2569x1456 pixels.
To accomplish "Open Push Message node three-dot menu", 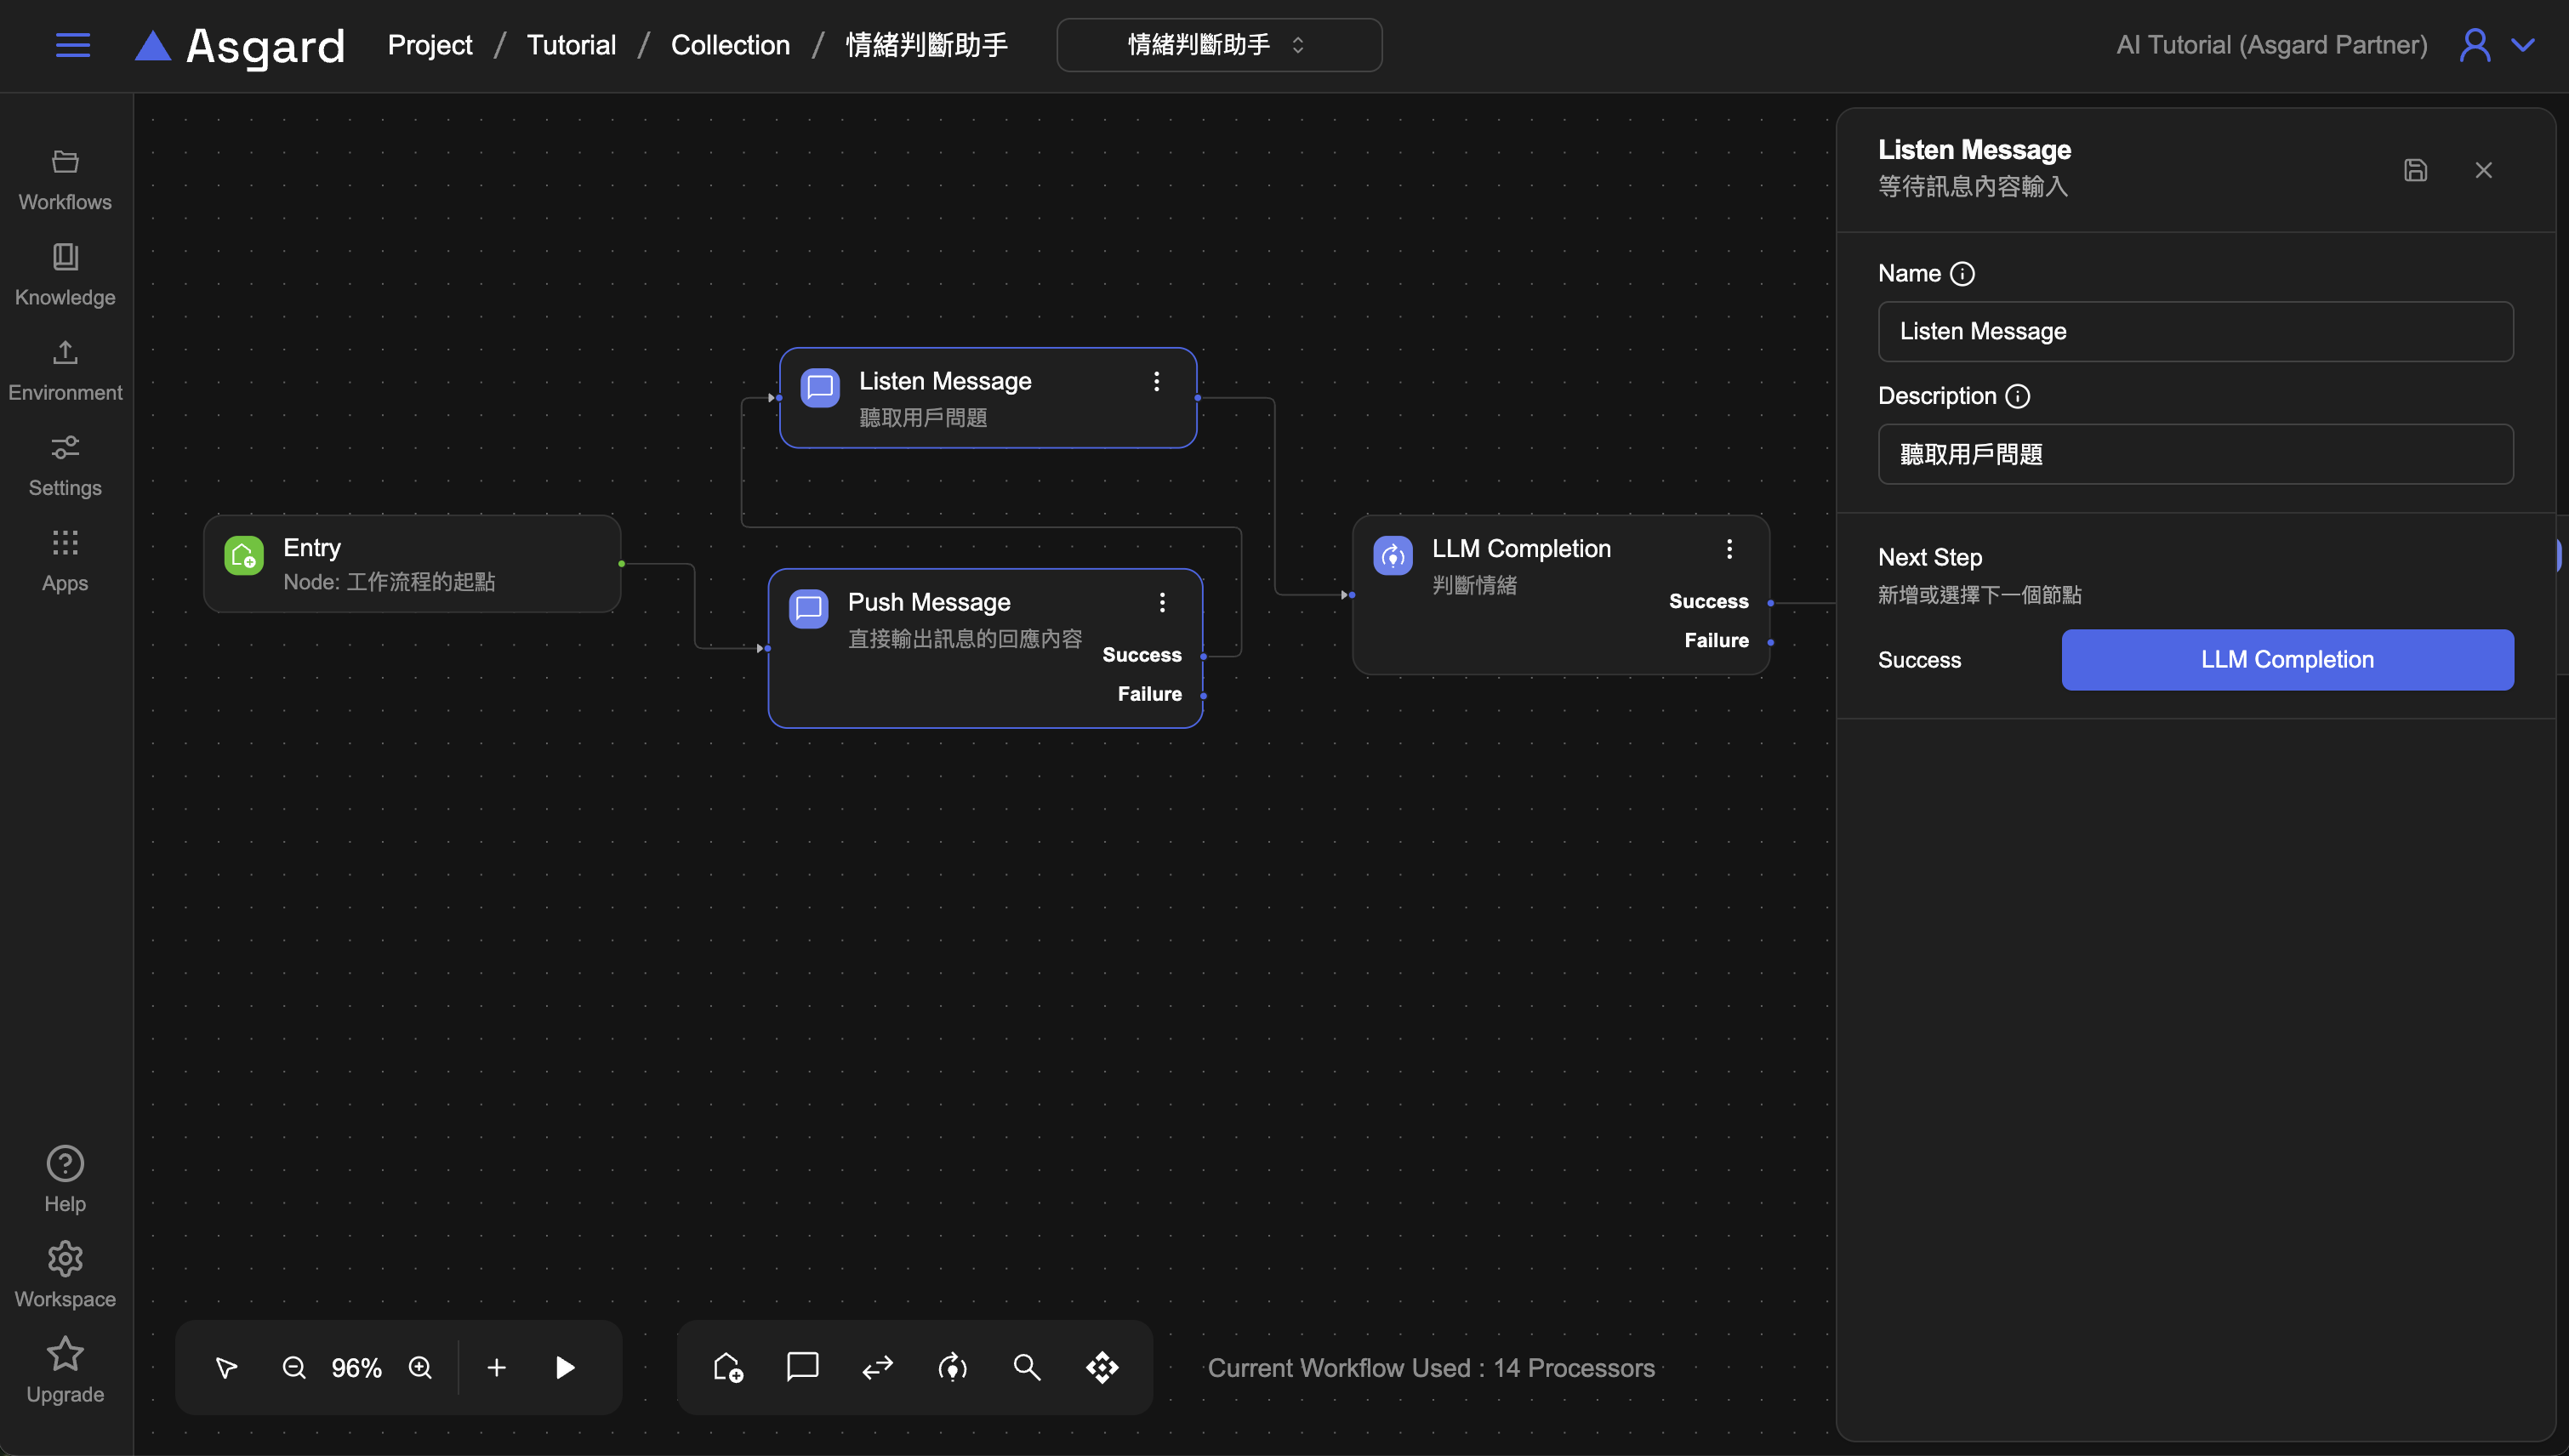I will coord(1162,602).
